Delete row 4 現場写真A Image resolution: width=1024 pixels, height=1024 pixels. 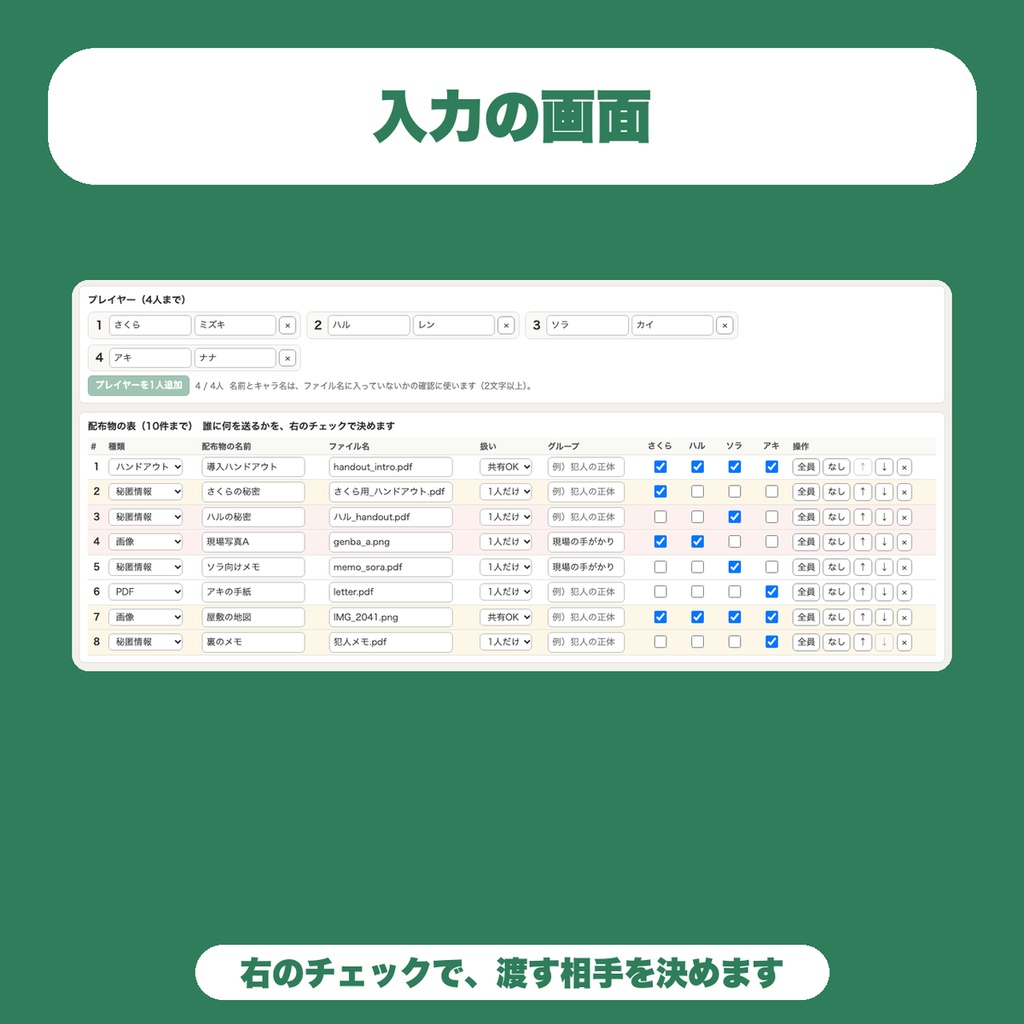pos(904,542)
